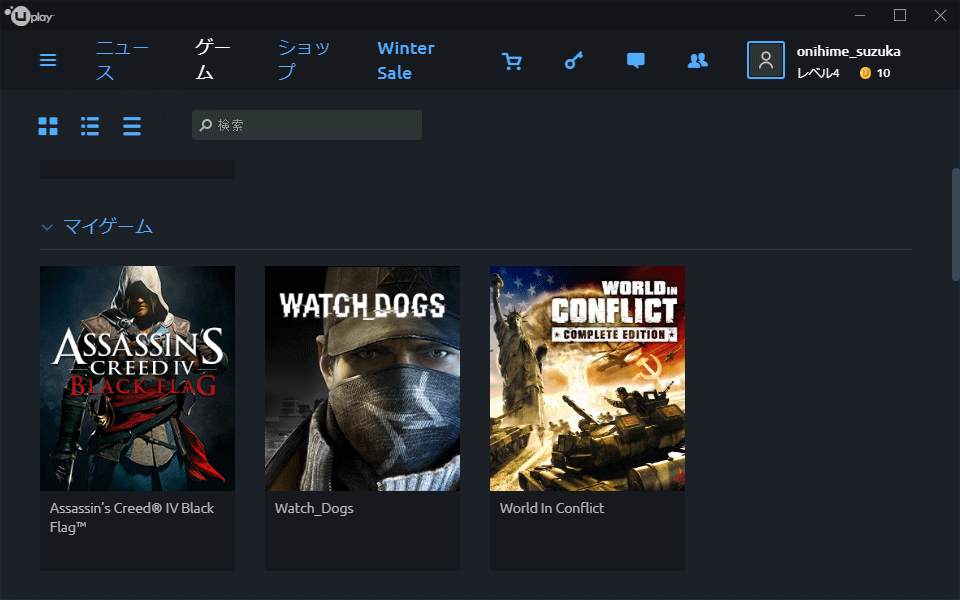The image size is (960, 600).
Task: Open the hamburger main menu
Action: 48,60
